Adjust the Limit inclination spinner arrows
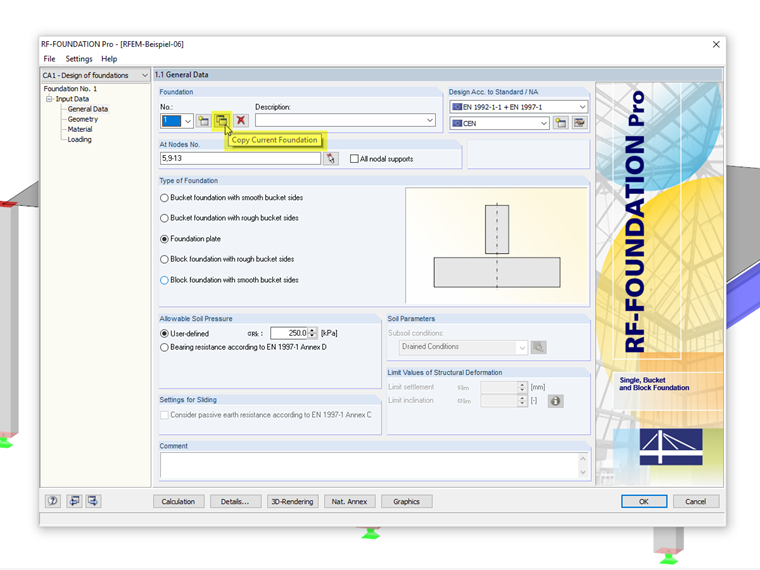The image size is (760, 570). click(x=522, y=401)
